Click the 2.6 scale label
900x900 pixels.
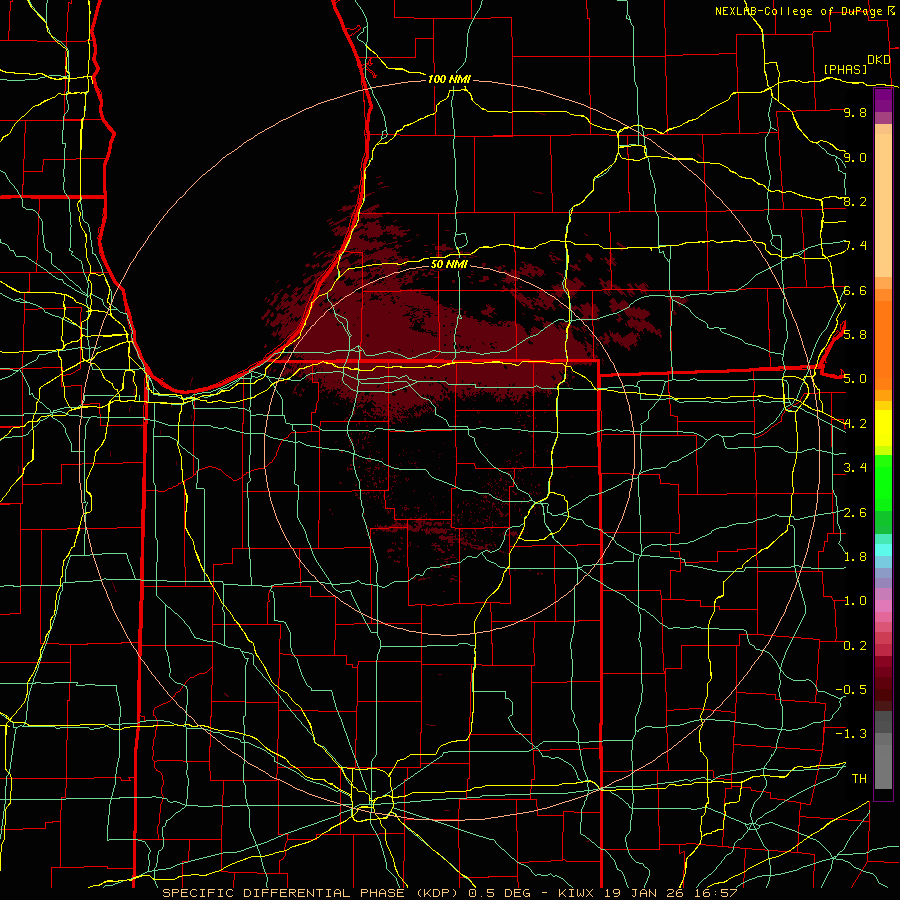pos(855,512)
